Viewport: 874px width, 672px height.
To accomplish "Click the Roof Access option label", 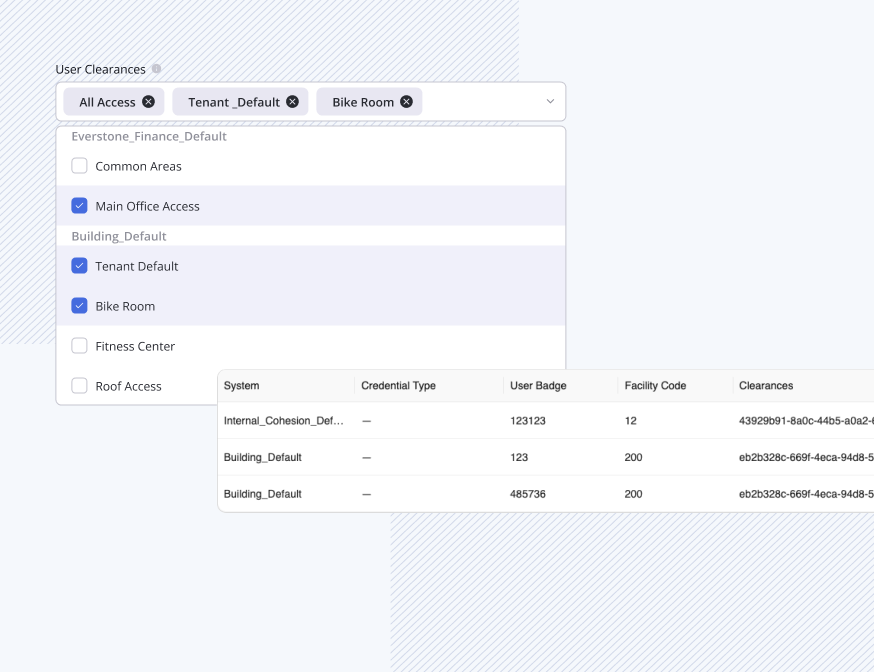I will pyautogui.click(x=128, y=386).
